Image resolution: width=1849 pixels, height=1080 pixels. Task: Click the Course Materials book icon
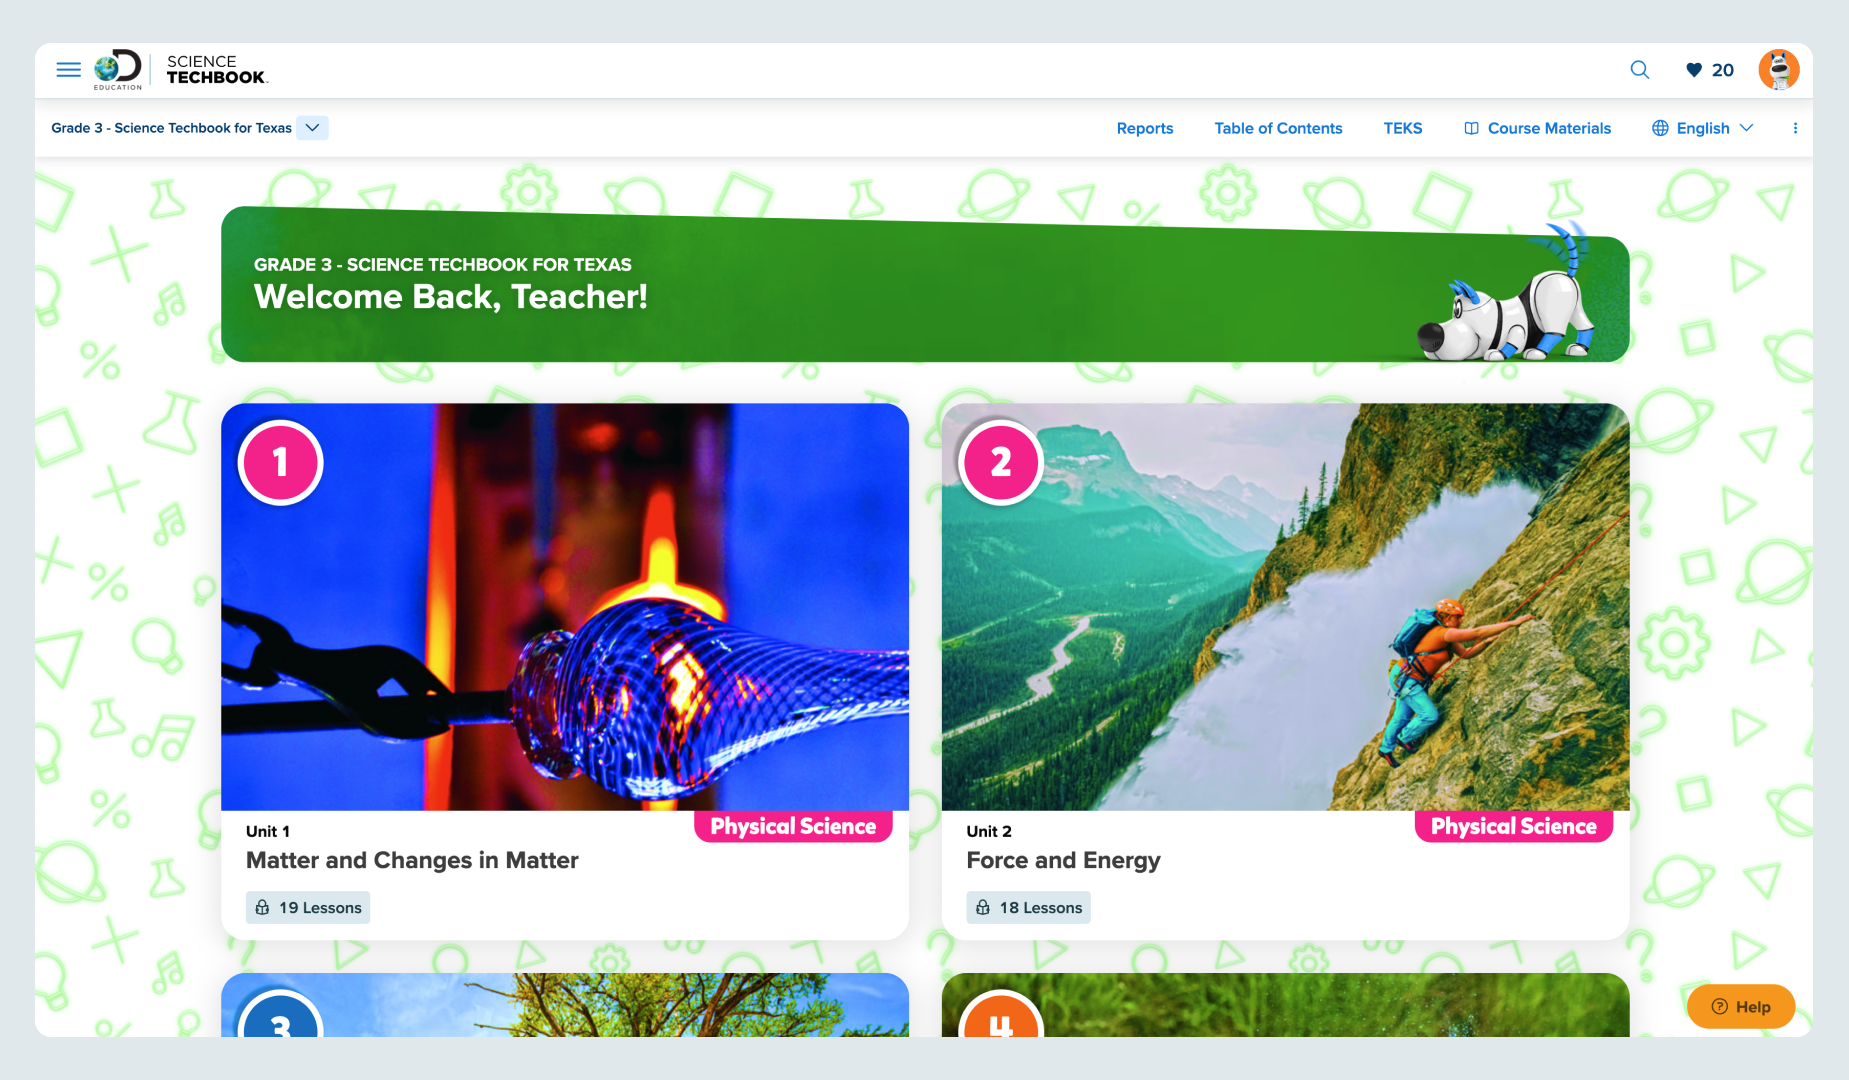(1471, 128)
